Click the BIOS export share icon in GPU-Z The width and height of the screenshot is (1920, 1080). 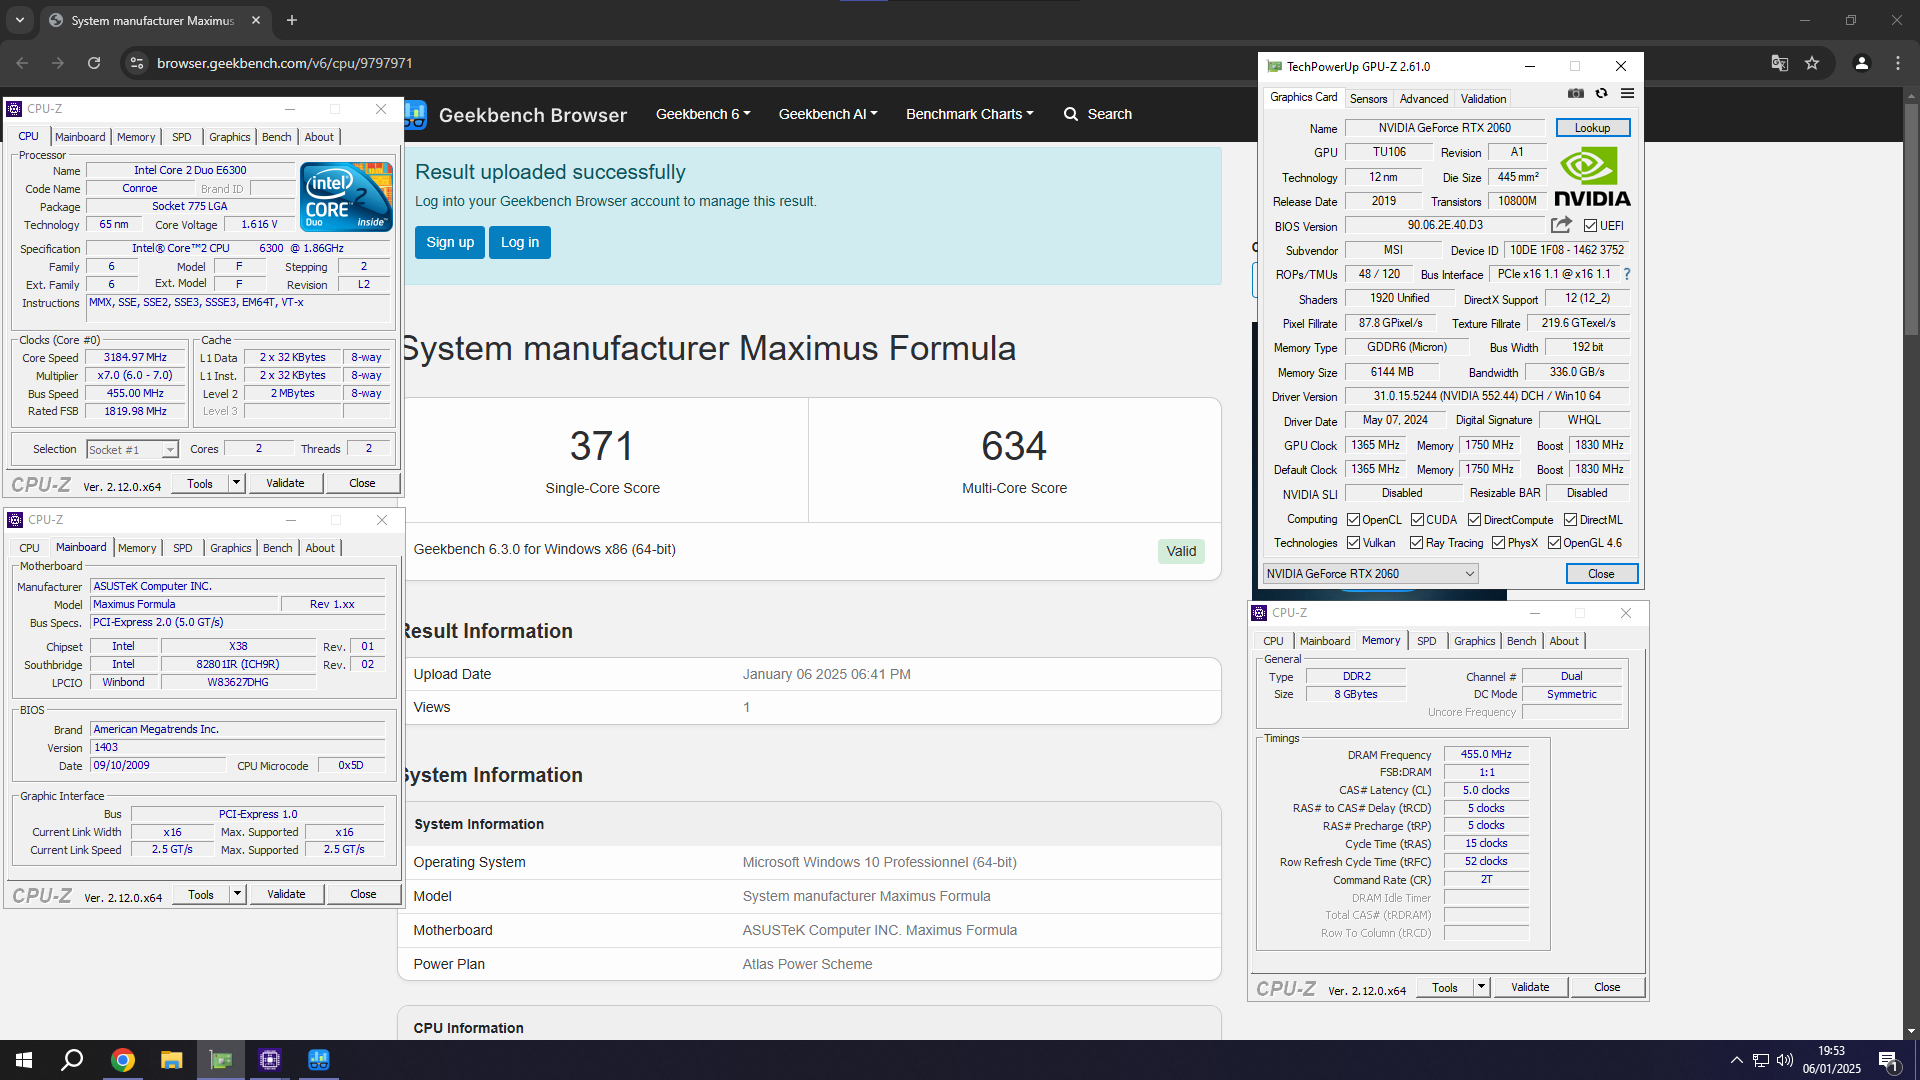pos(1560,225)
